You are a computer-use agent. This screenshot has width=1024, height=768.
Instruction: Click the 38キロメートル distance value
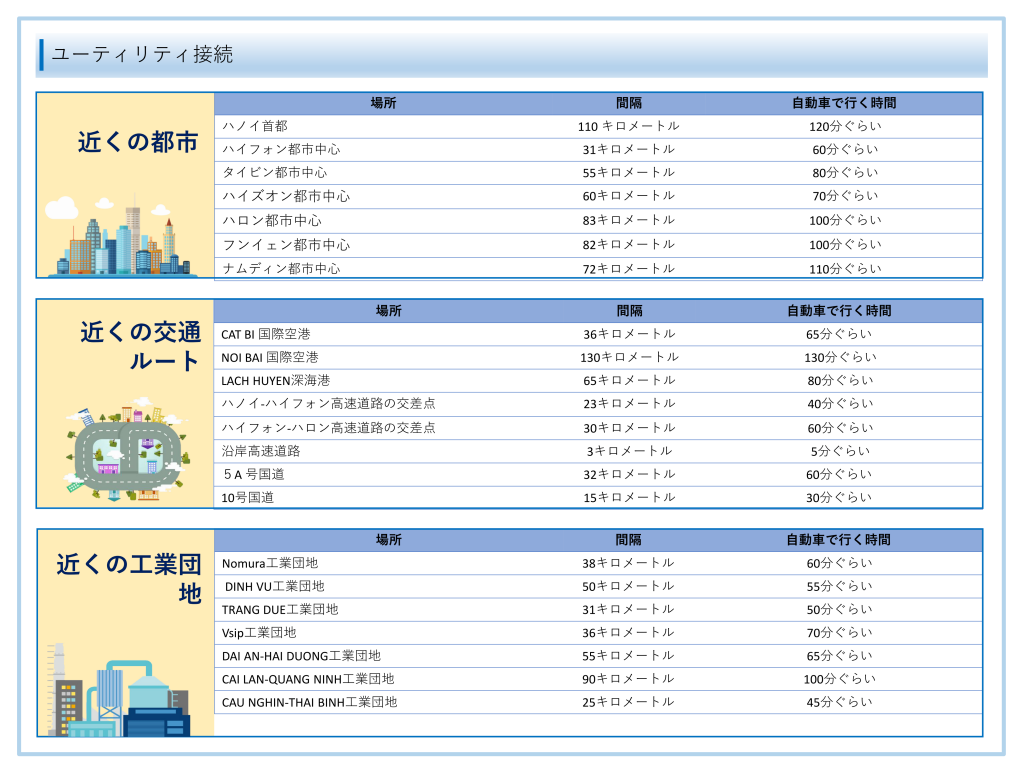point(628,563)
